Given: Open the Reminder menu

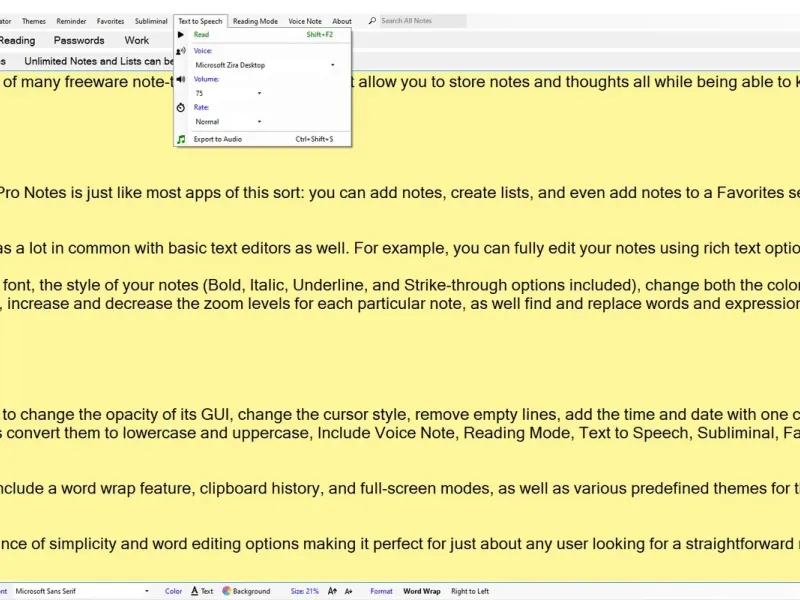Looking at the screenshot, I should [x=71, y=21].
